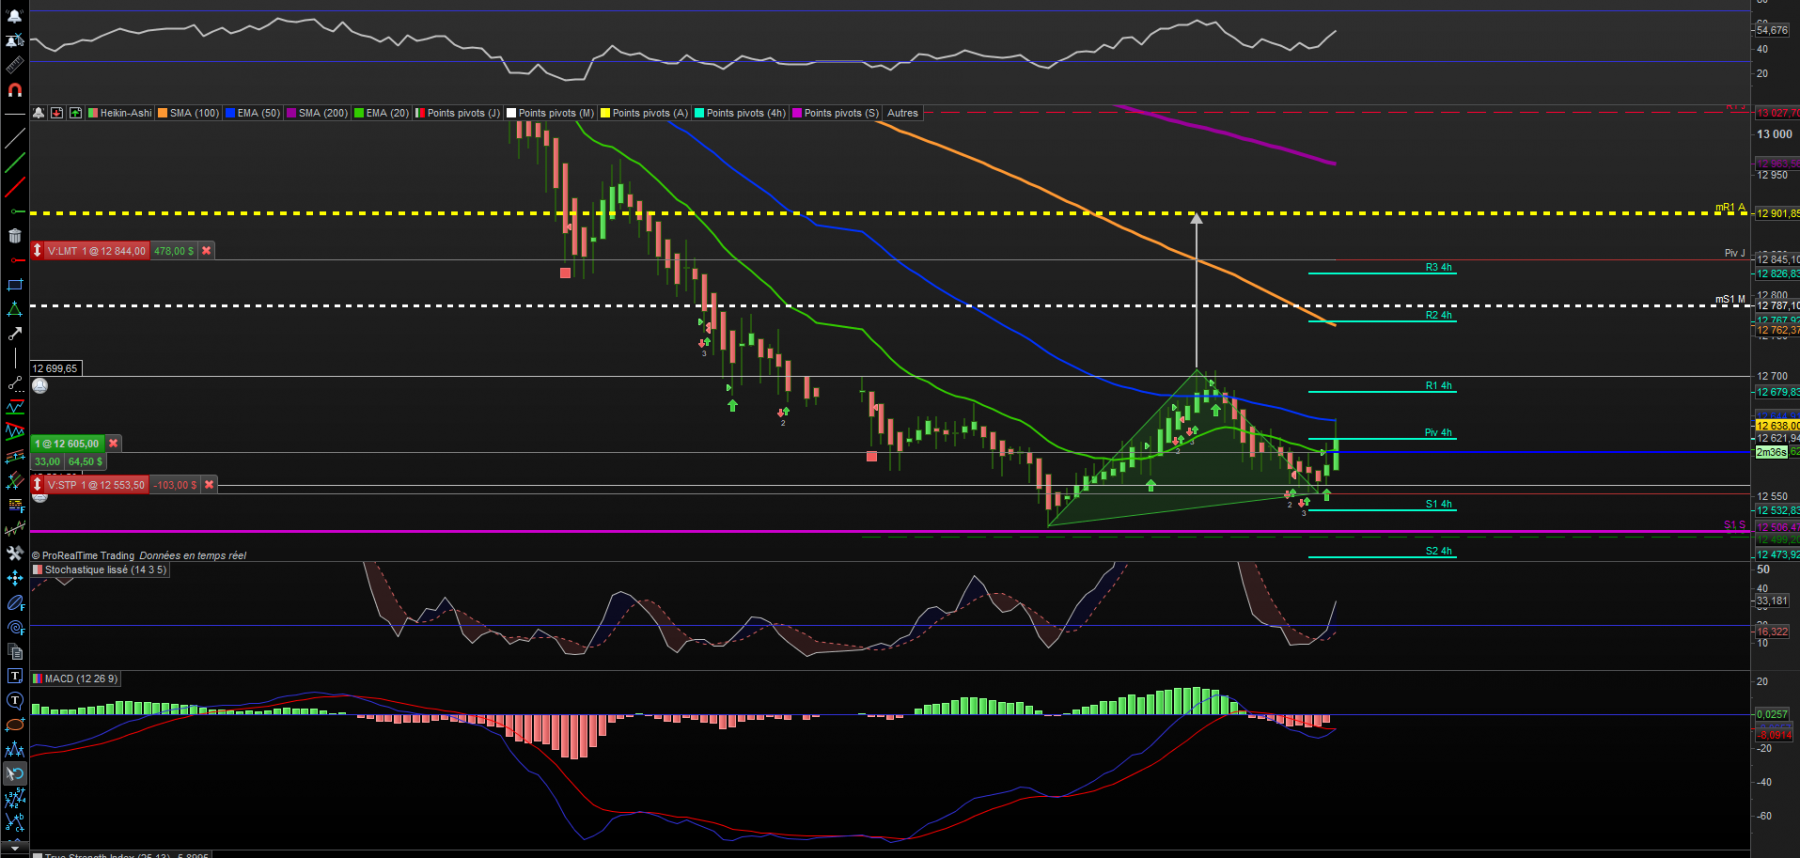Select the text annotation tool
1800x858 pixels.
pos(14,676)
